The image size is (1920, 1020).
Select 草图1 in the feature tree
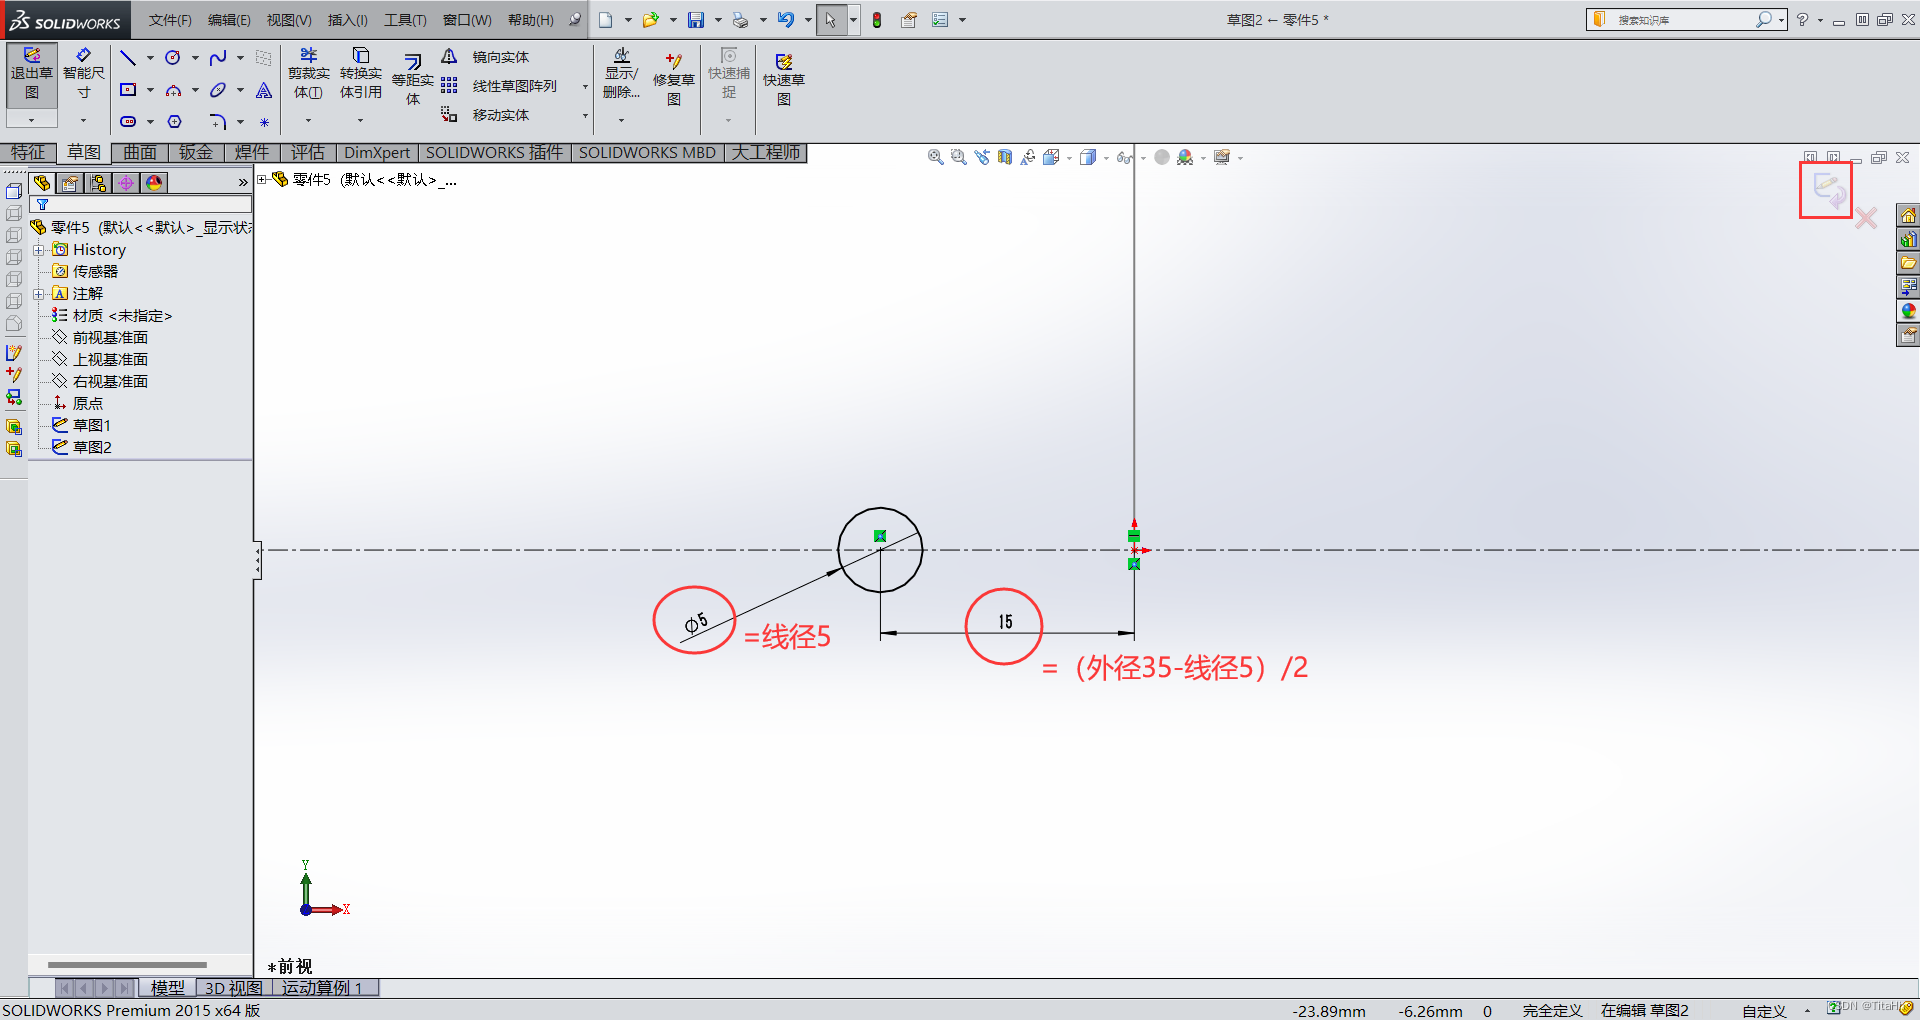point(91,426)
